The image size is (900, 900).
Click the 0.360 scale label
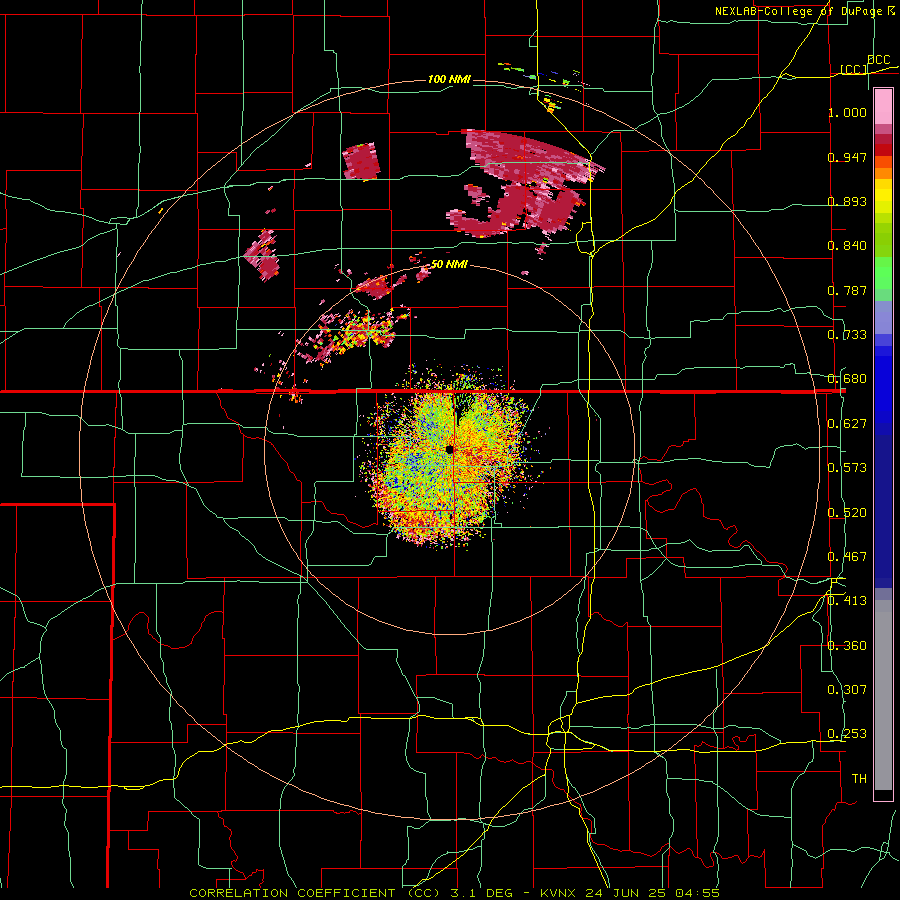(x=847, y=646)
